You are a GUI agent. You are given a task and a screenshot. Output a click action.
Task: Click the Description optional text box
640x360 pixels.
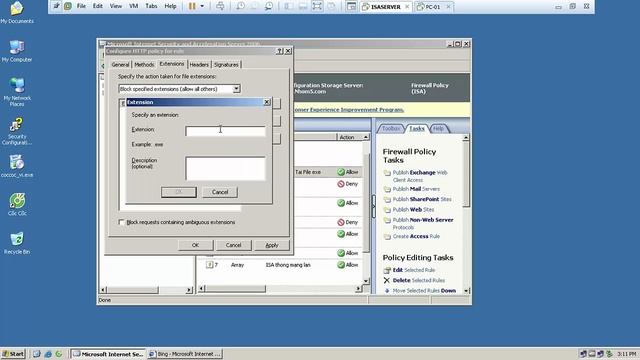pyautogui.click(x=225, y=168)
